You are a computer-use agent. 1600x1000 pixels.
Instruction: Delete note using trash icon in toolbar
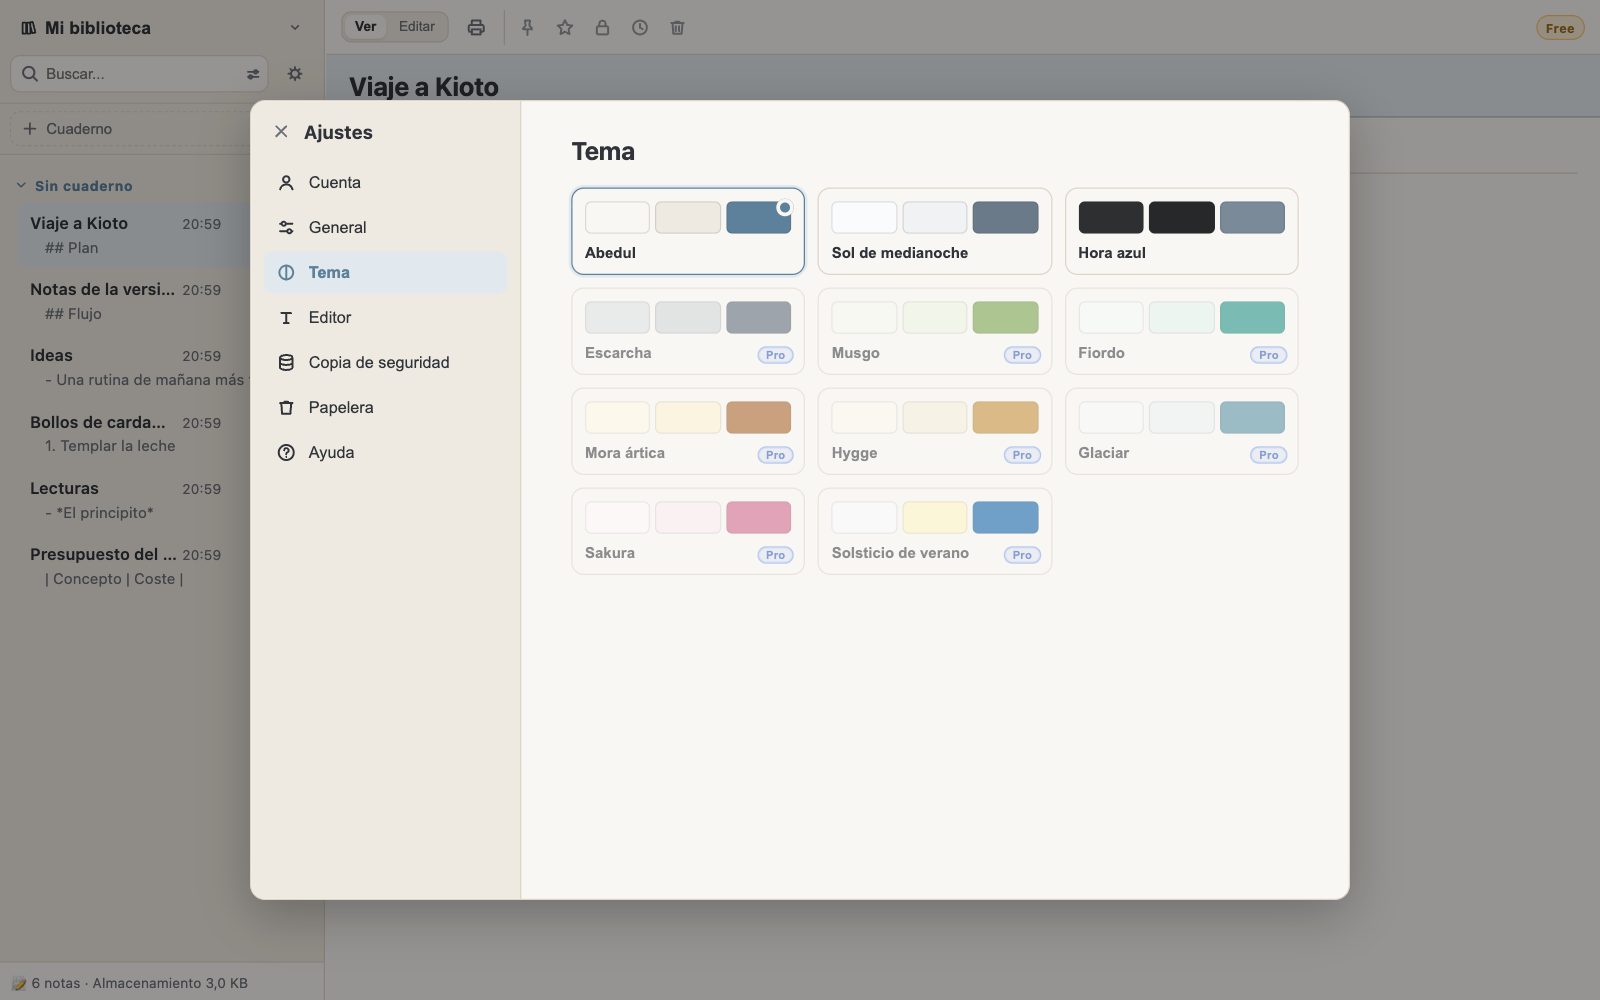(677, 27)
